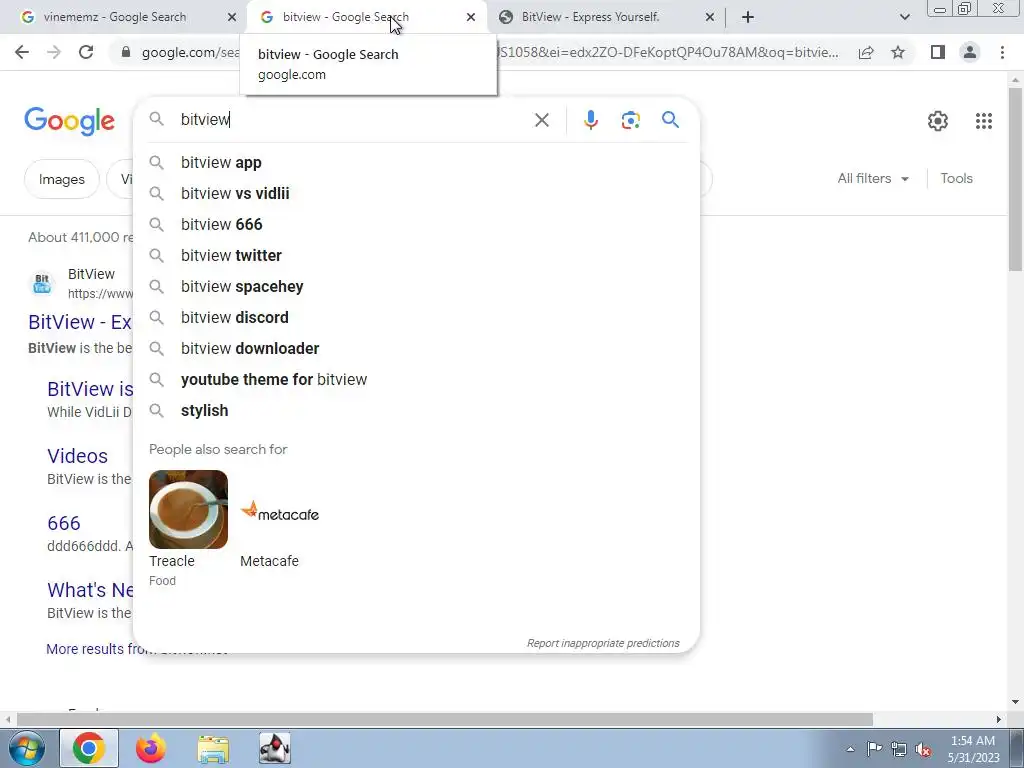Click the Metacafe logo thumbnail
This screenshot has width=1024, height=768.
point(280,511)
